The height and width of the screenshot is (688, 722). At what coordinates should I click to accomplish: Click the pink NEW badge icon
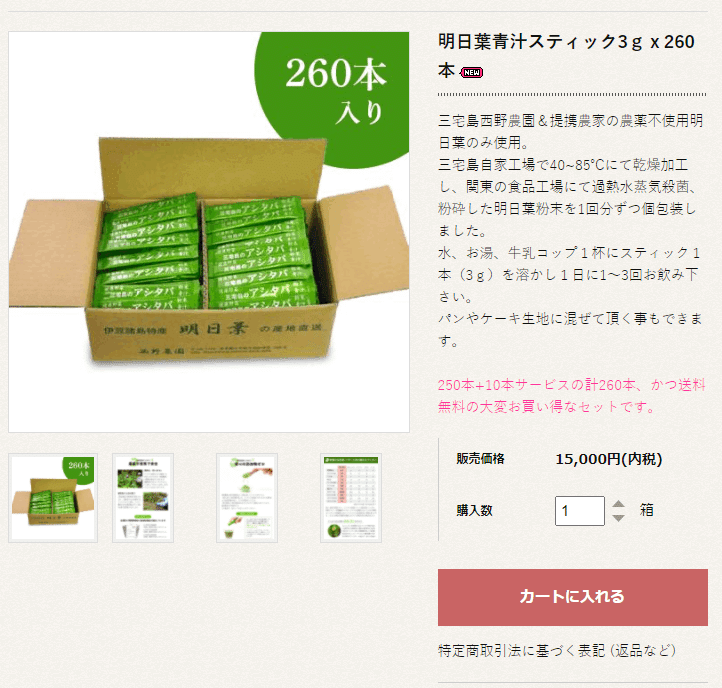point(472,72)
